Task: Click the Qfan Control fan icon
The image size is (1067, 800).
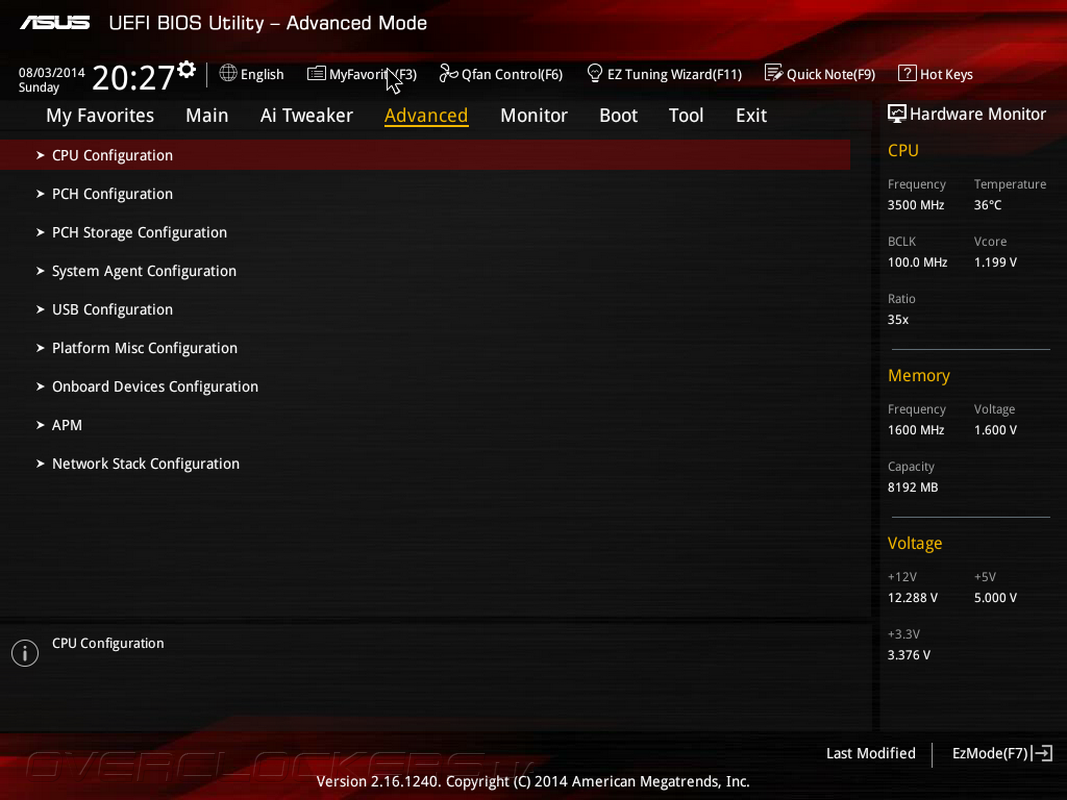Action: 448,73
